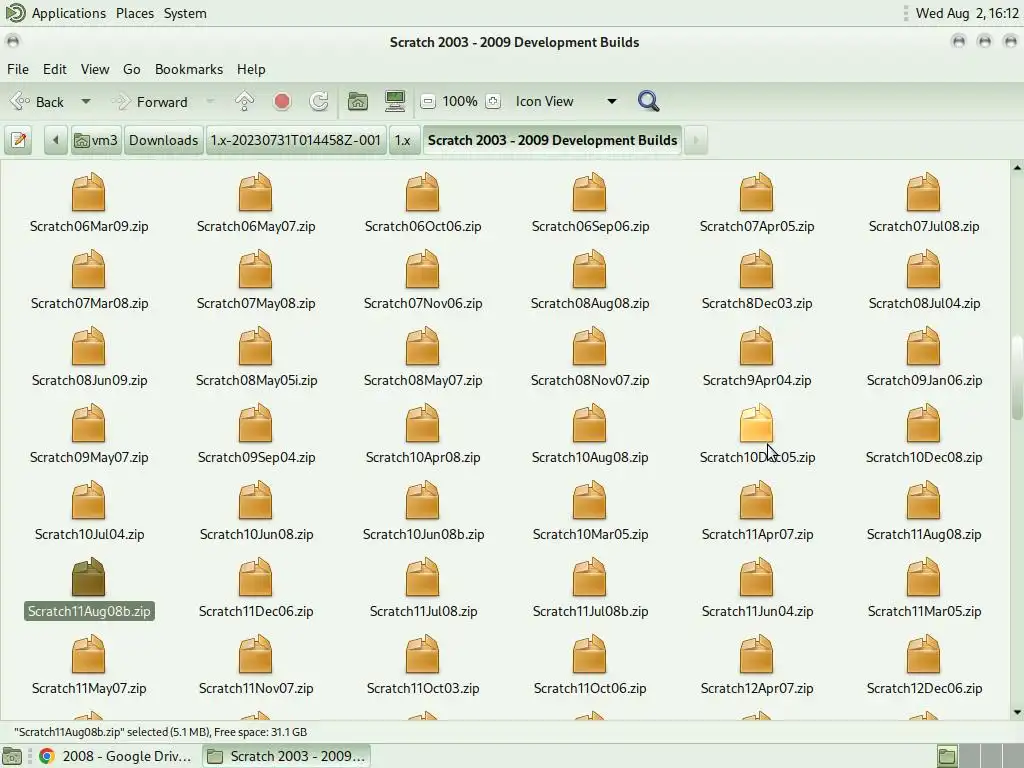Select Scratch12Dec06.zip archive icon
This screenshot has height=768, width=1024.
[x=923, y=654]
